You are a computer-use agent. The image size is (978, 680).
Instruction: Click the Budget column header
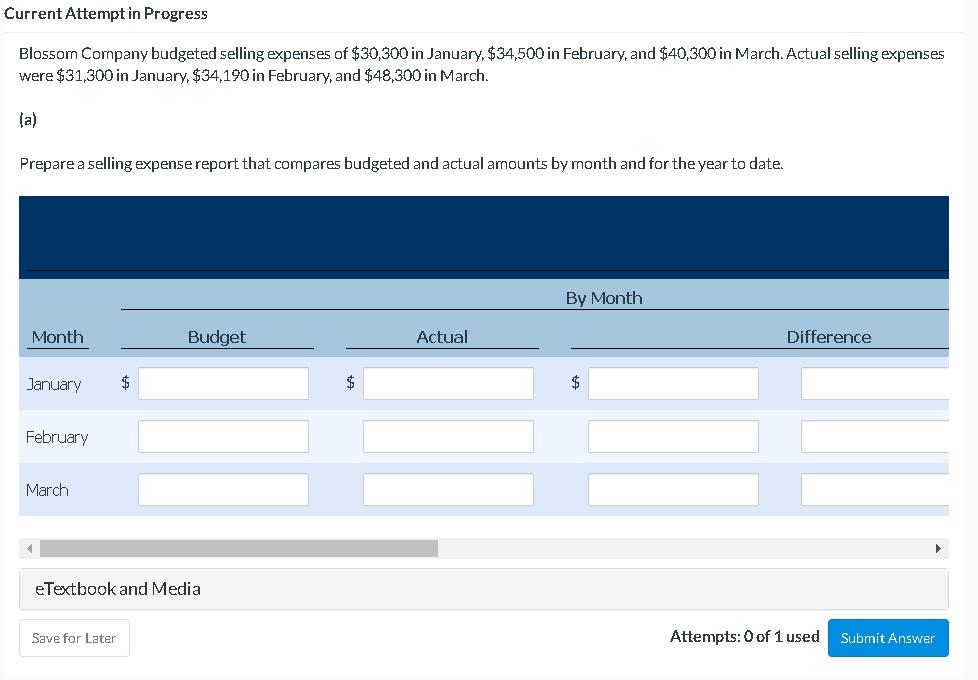(x=217, y=337)
